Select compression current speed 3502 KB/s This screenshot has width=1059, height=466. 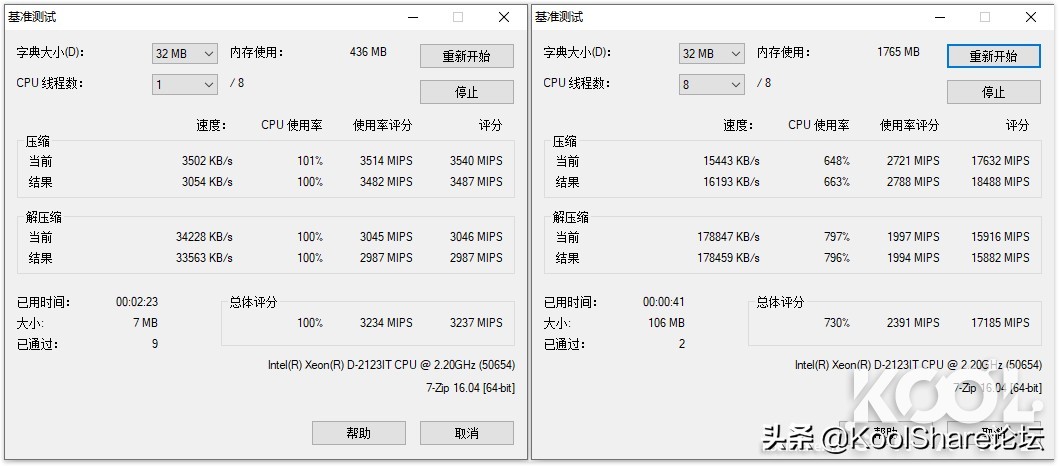point(207,161)
